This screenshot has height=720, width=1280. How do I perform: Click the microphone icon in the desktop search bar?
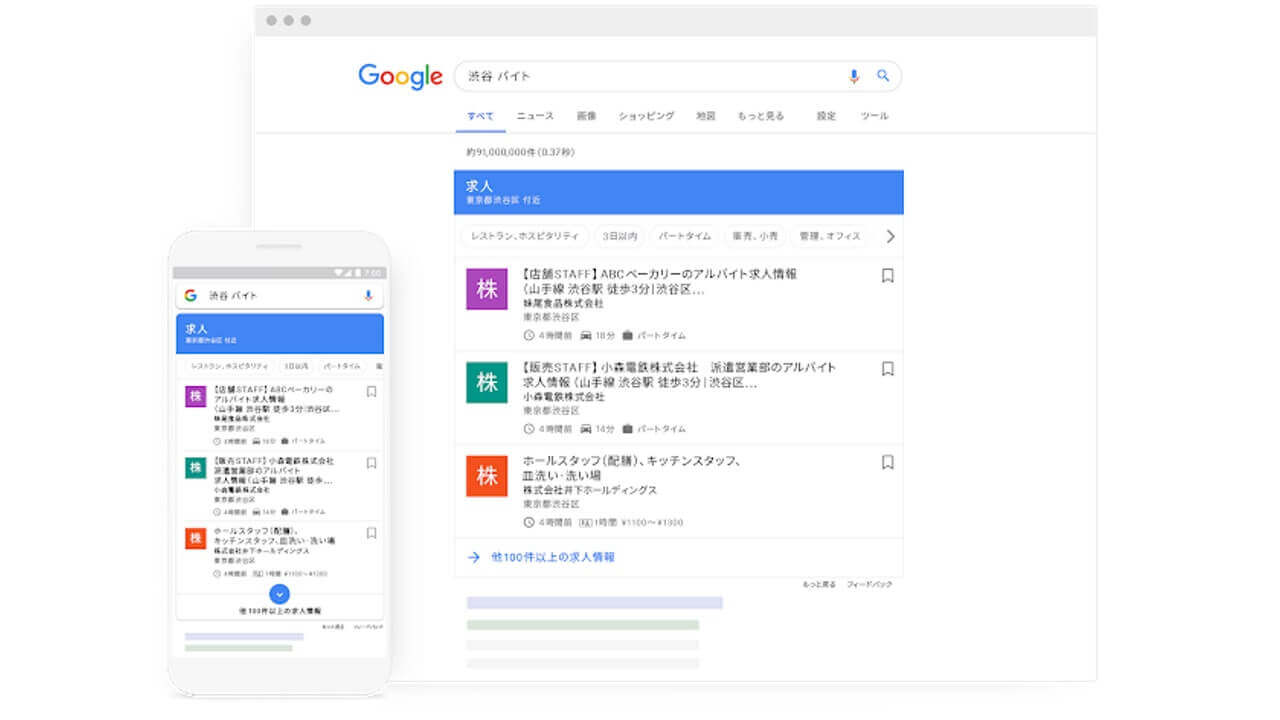(853, 76)
